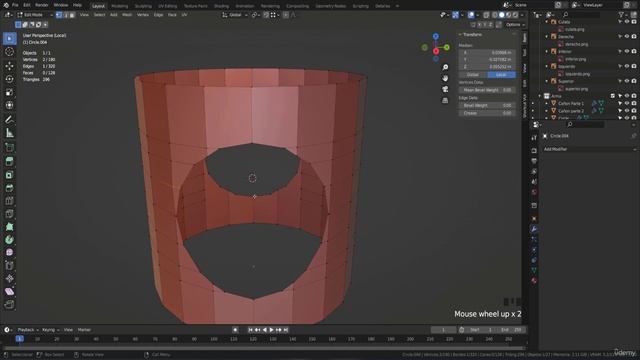Select the Loop Cut tool

9,201
